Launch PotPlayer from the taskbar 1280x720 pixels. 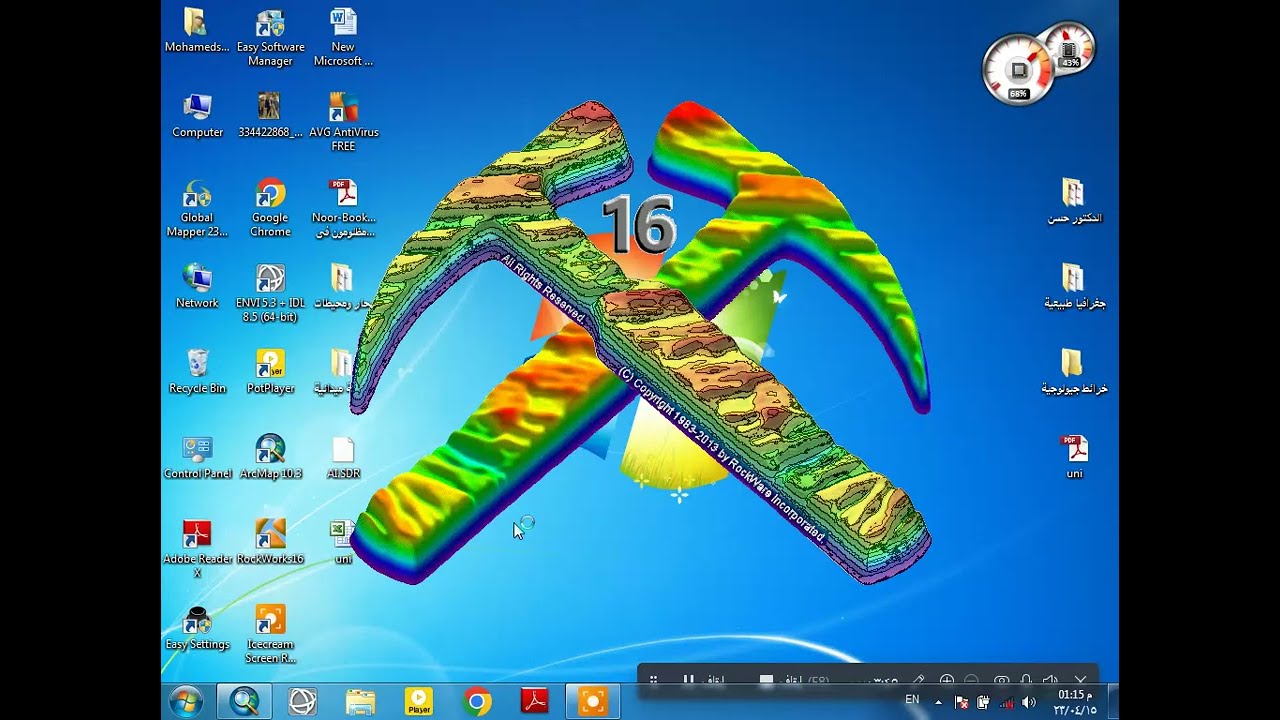tap(419, 702)
